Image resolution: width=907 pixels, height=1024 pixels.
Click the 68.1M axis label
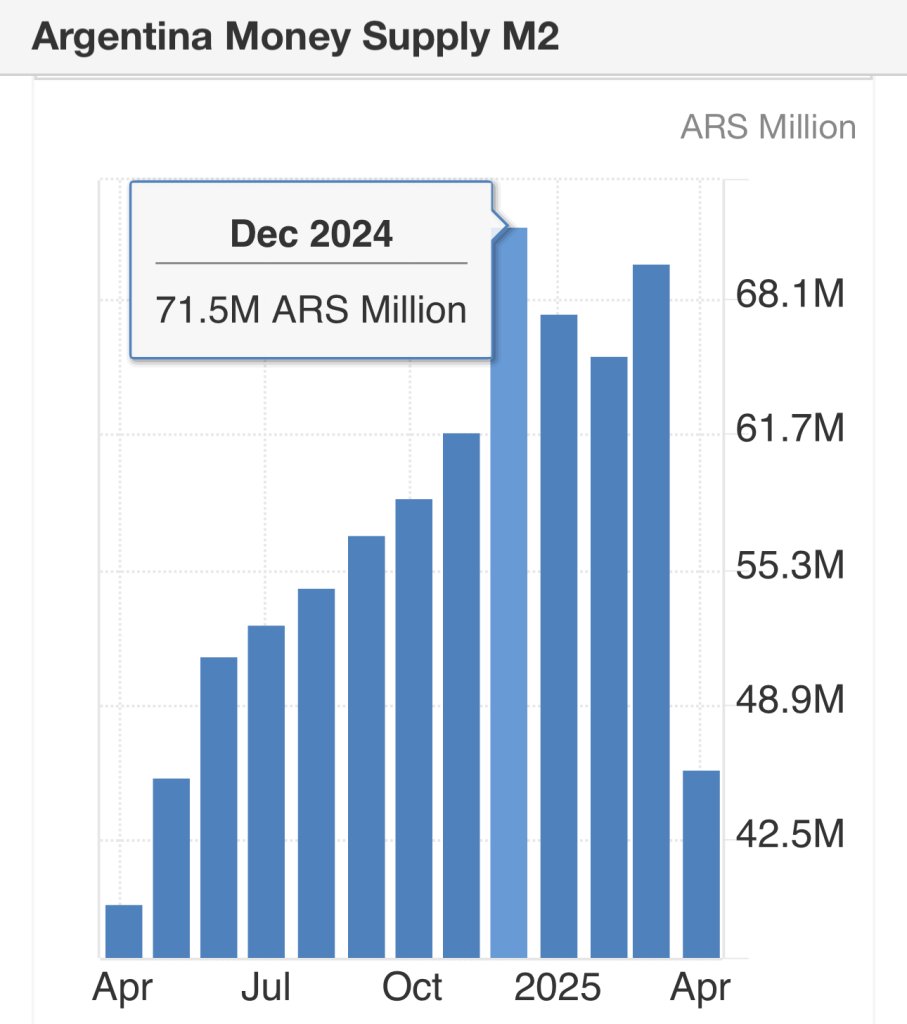click(790, 293)
